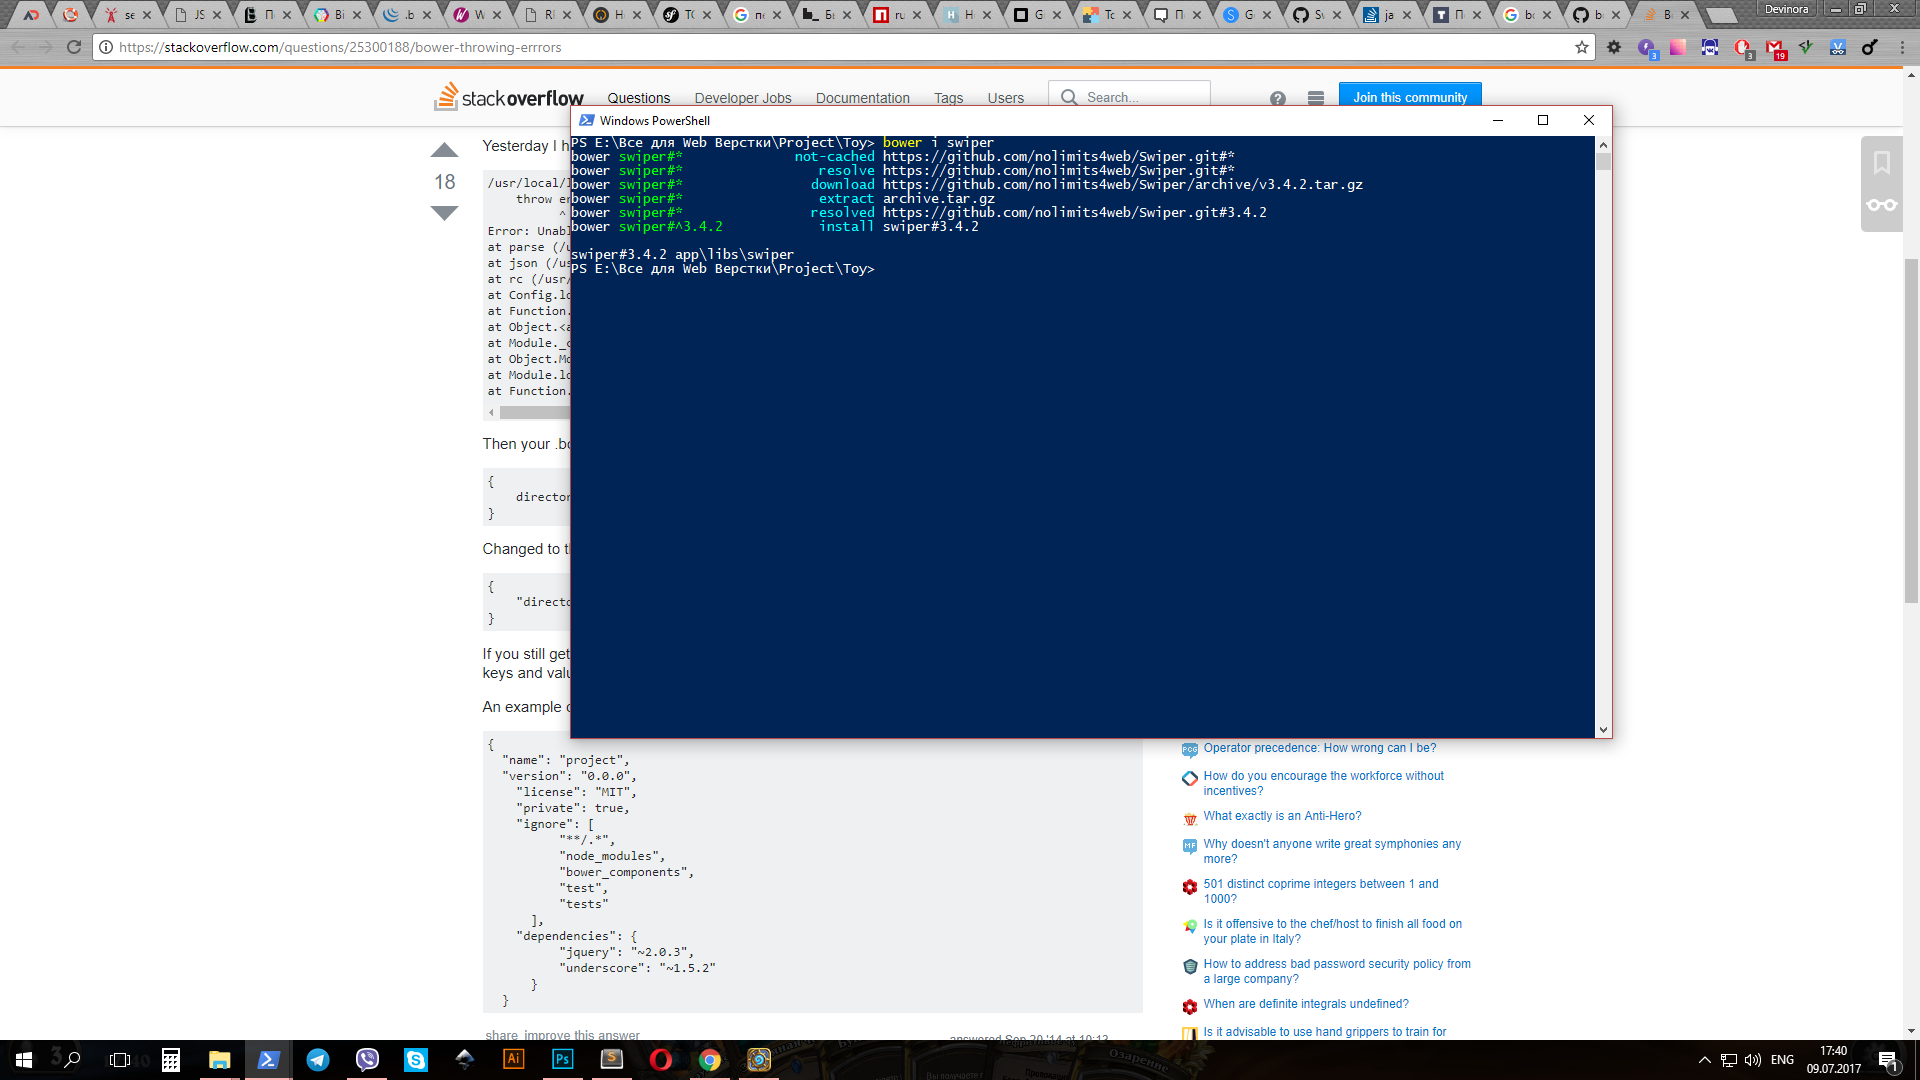Open the Stack Exchange sites menu icon
Viewport: 1920px width, 1080px height.
coord(1315,98)
